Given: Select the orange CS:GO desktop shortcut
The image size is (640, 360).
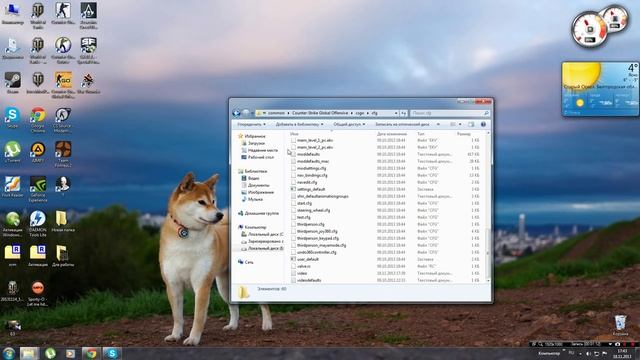Looking at the screenshot, I should pos(63,84).
